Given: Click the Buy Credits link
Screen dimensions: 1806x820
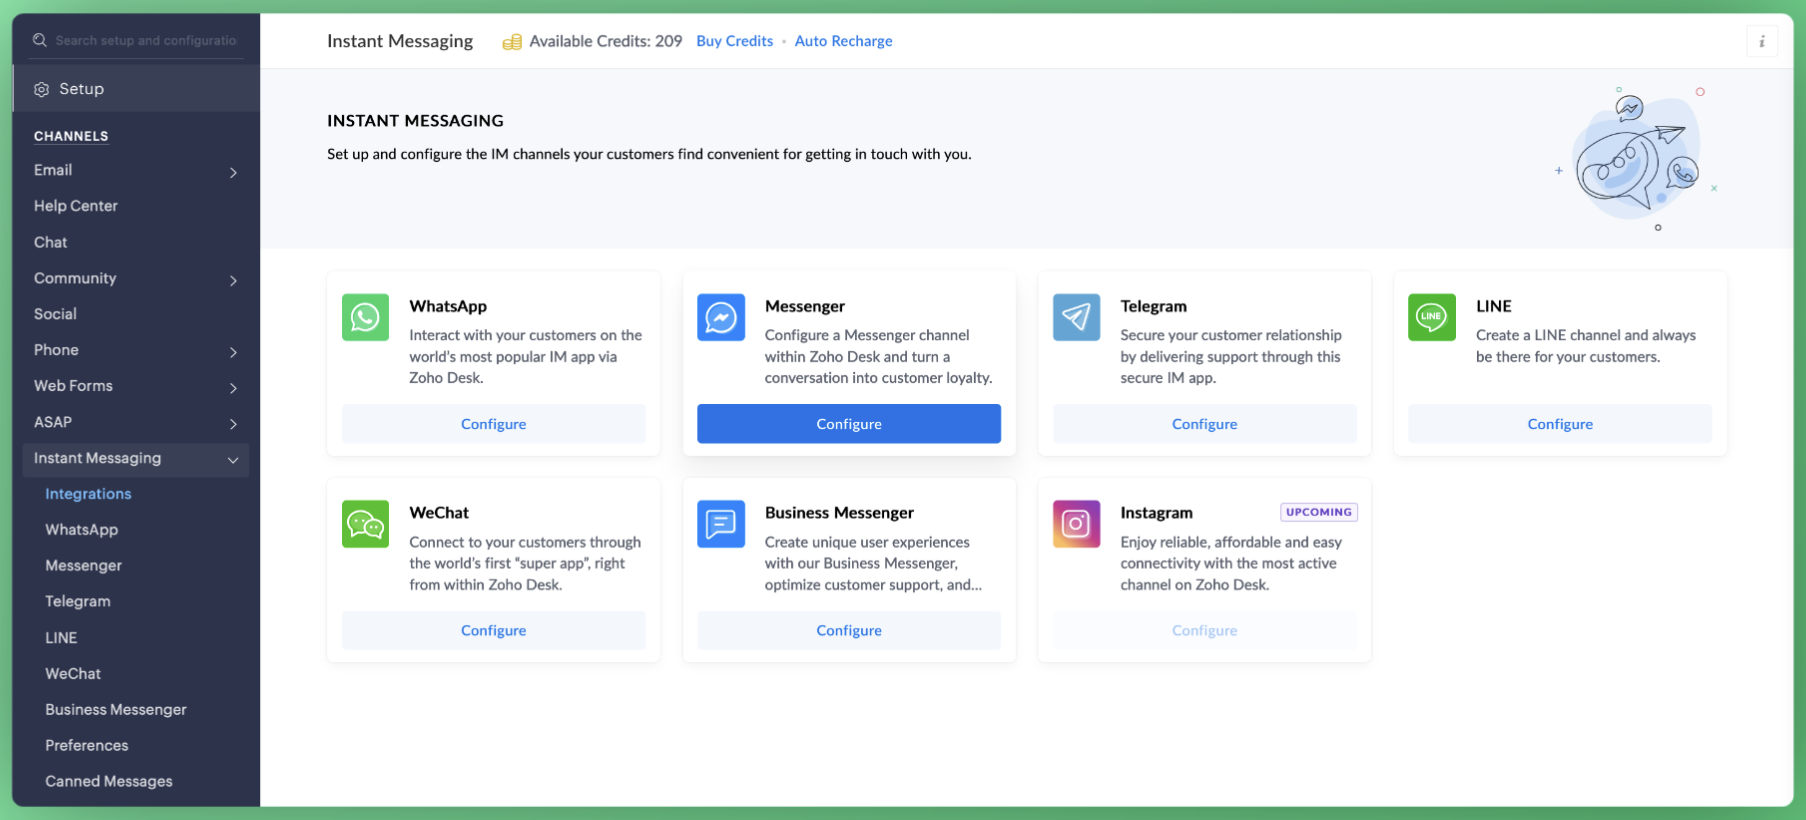Looking at the screenshot, I should coord(735,41).
